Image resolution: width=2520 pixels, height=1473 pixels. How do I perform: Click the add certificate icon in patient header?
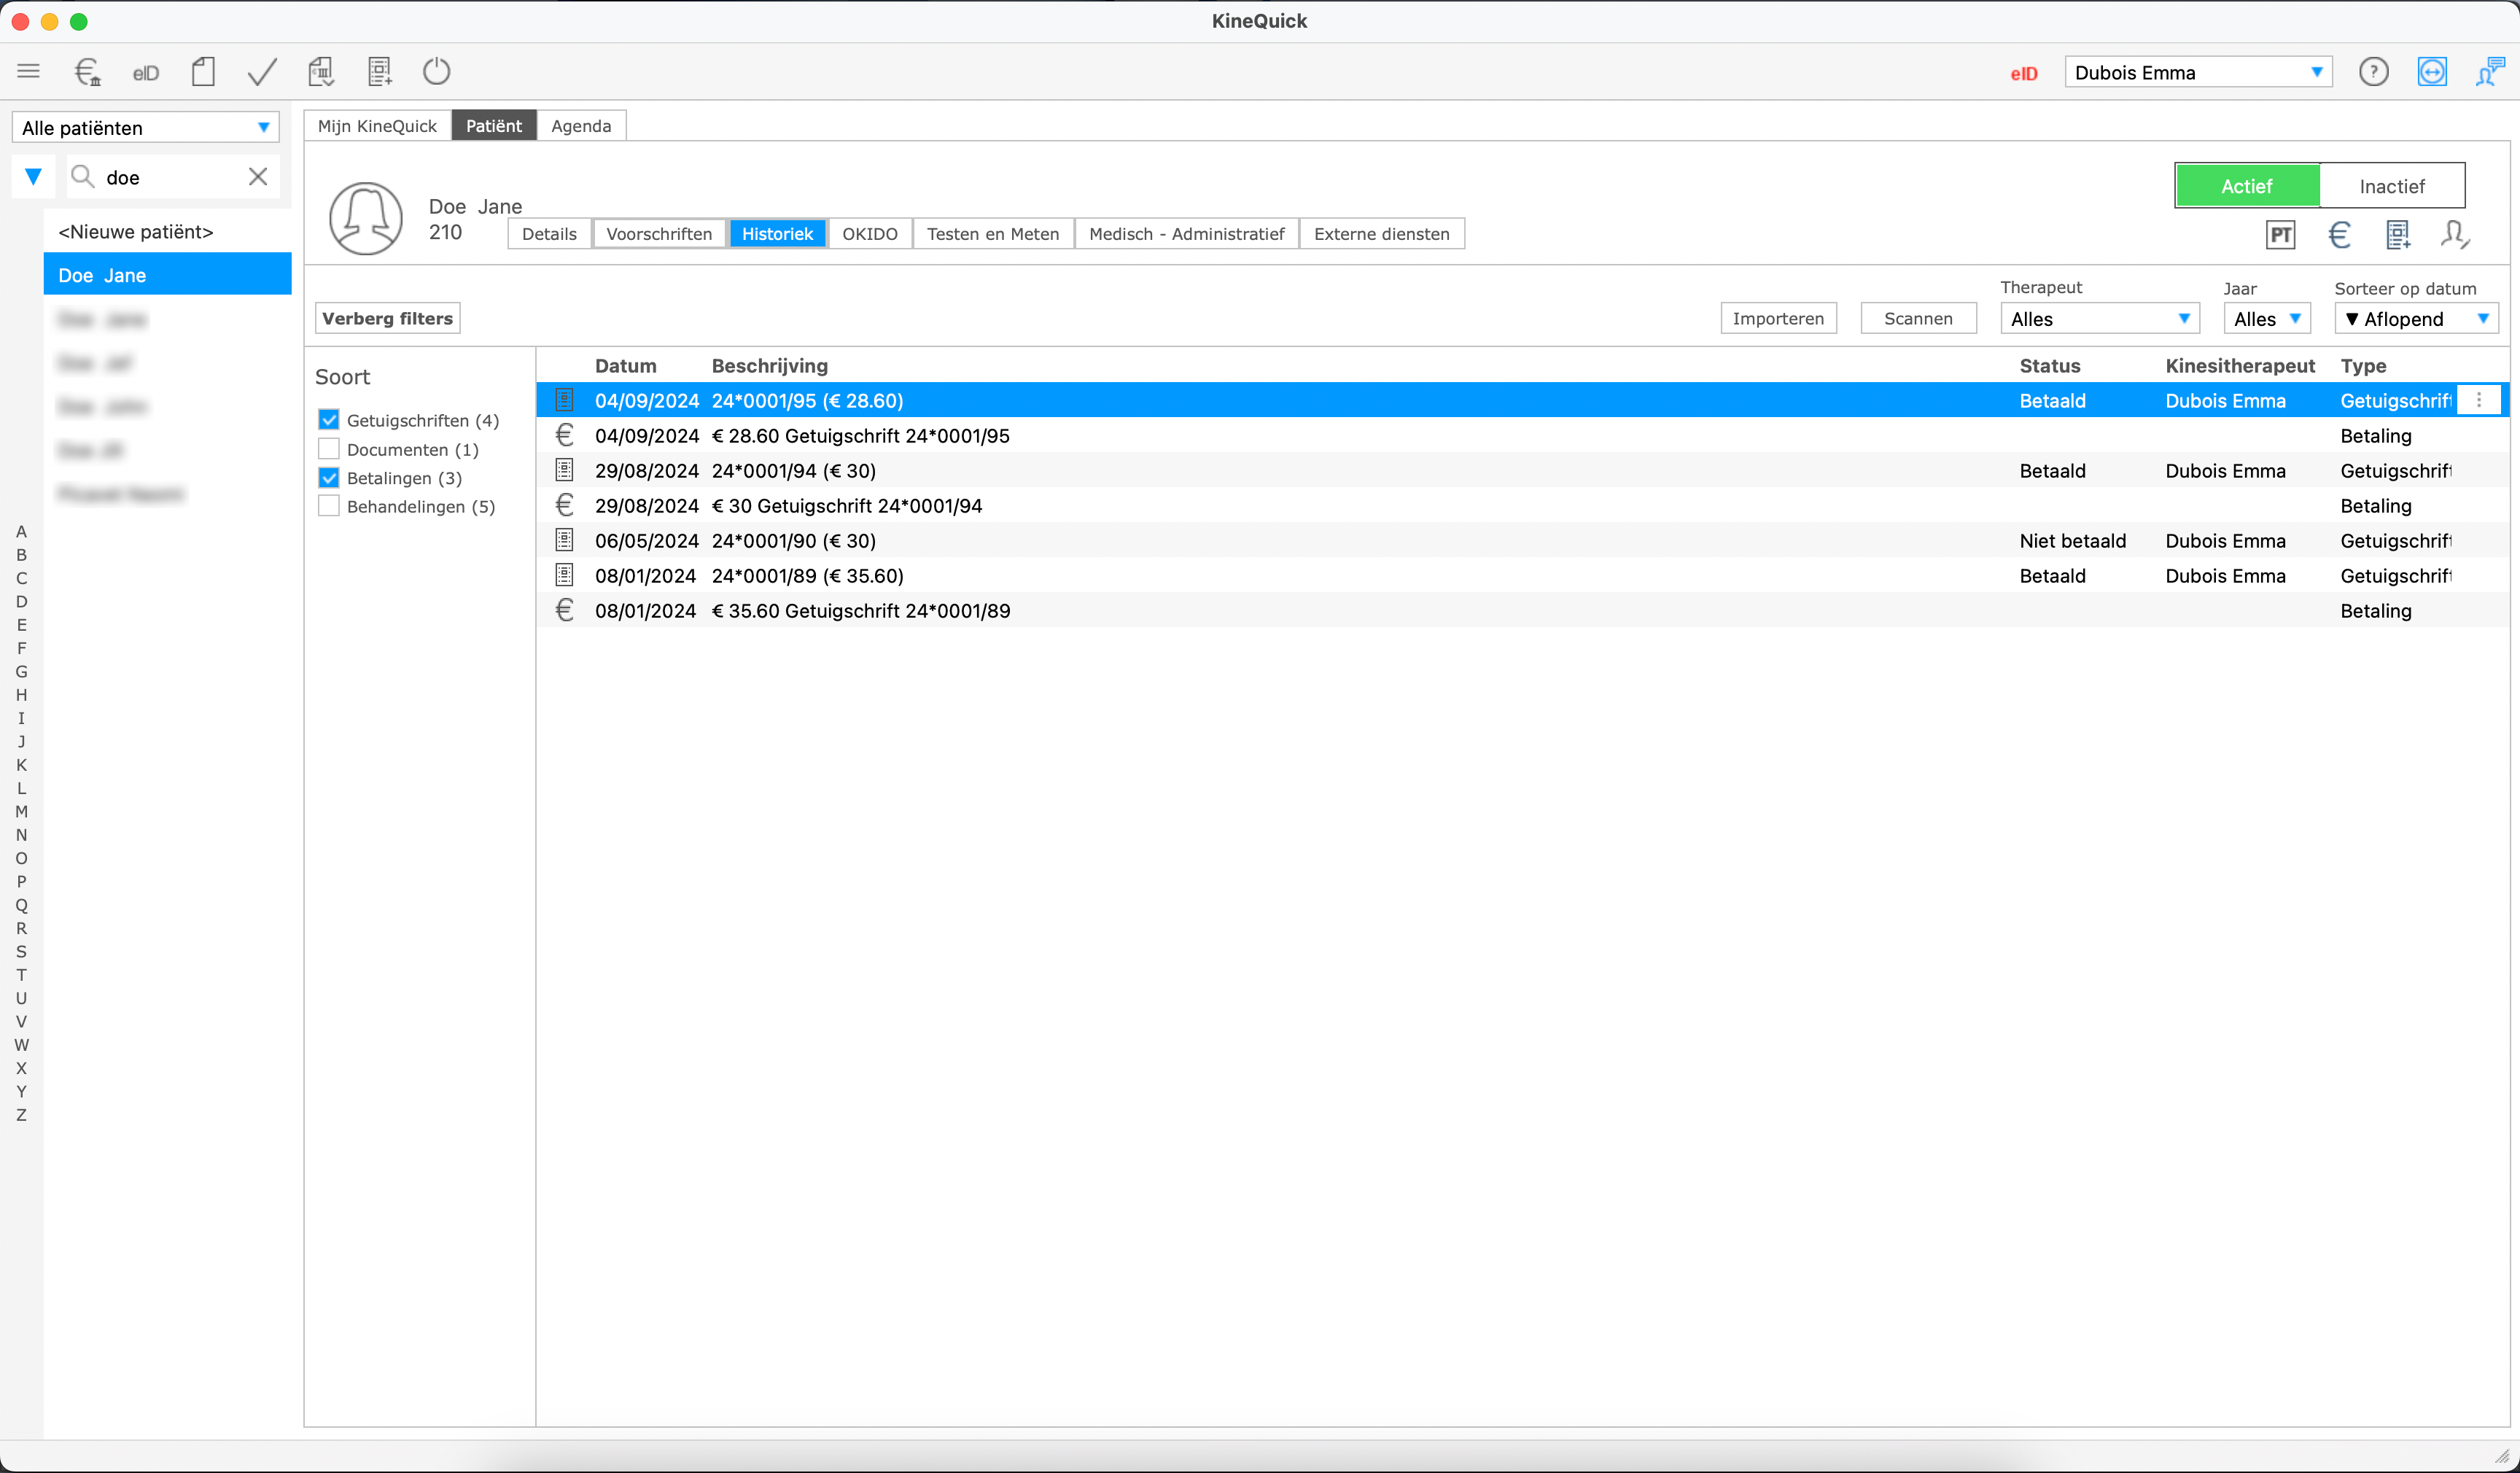pyautogui.click(x=2398, y=235)
